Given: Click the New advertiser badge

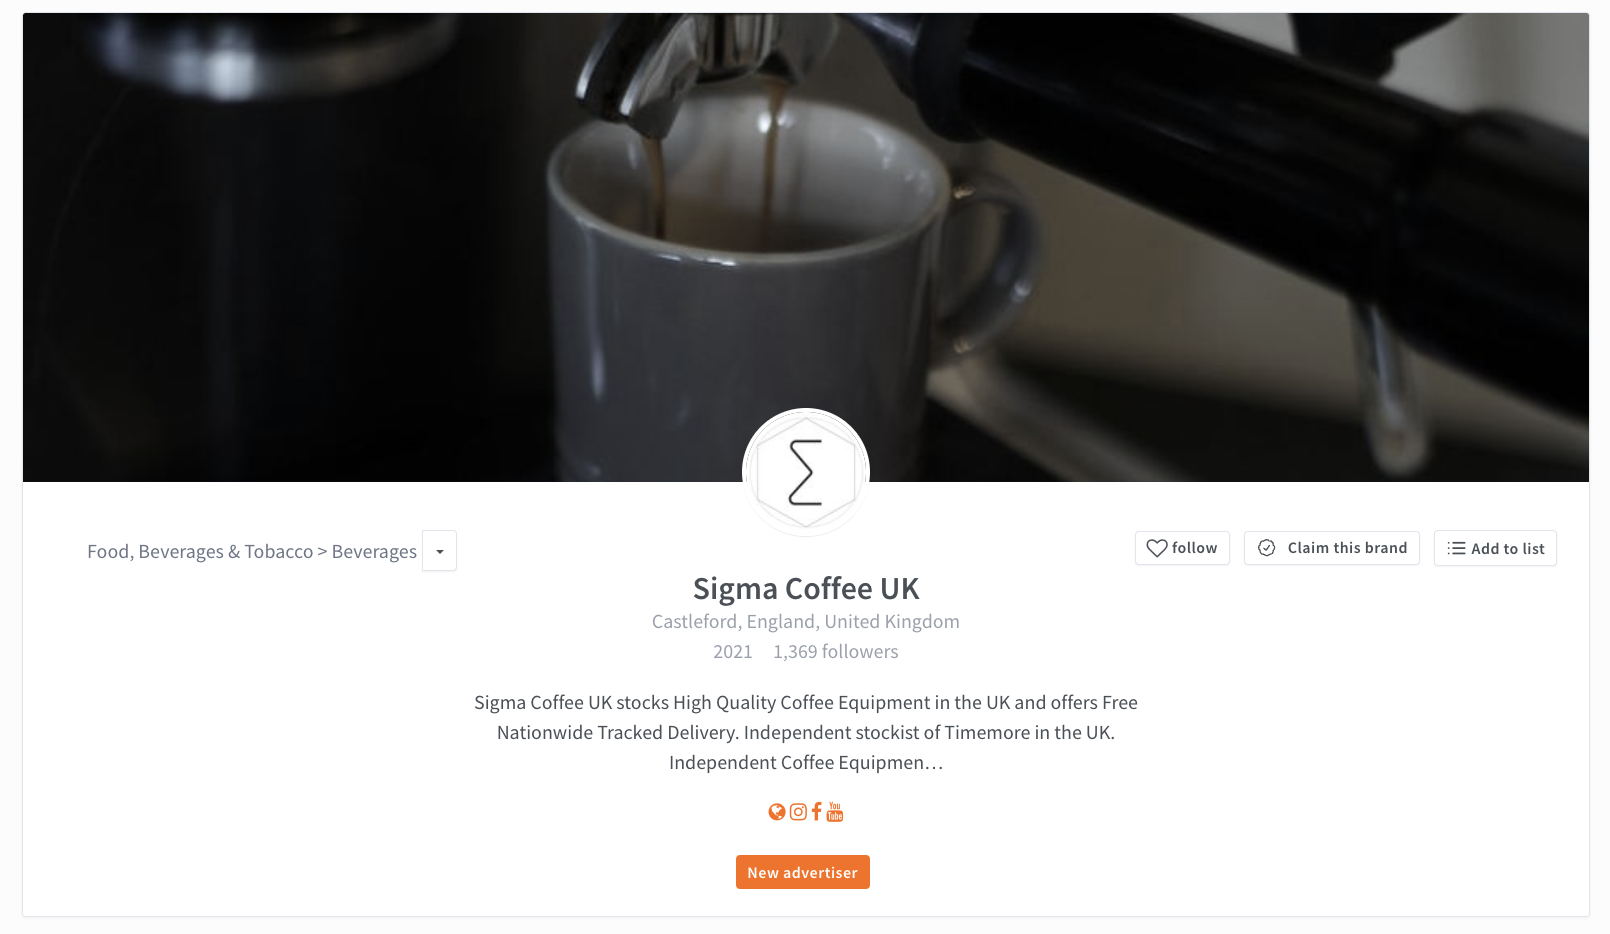Looking at the screenshot, I should pyautogui.click(x=803, y=872).
